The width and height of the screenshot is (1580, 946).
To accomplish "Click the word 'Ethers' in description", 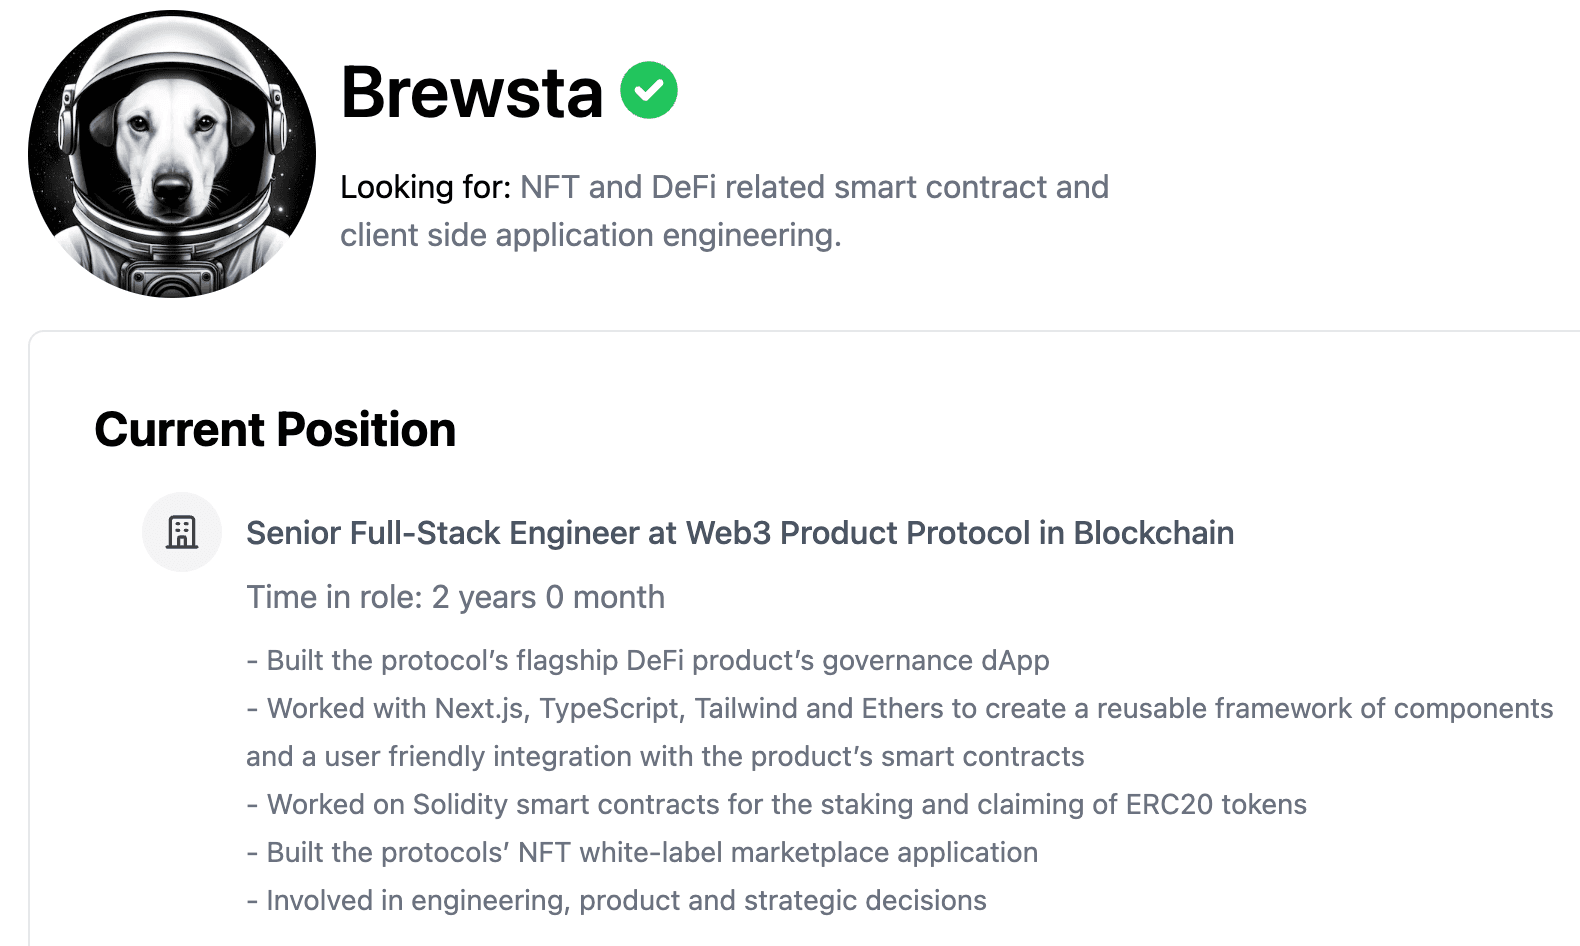I will tap(902, 709).
